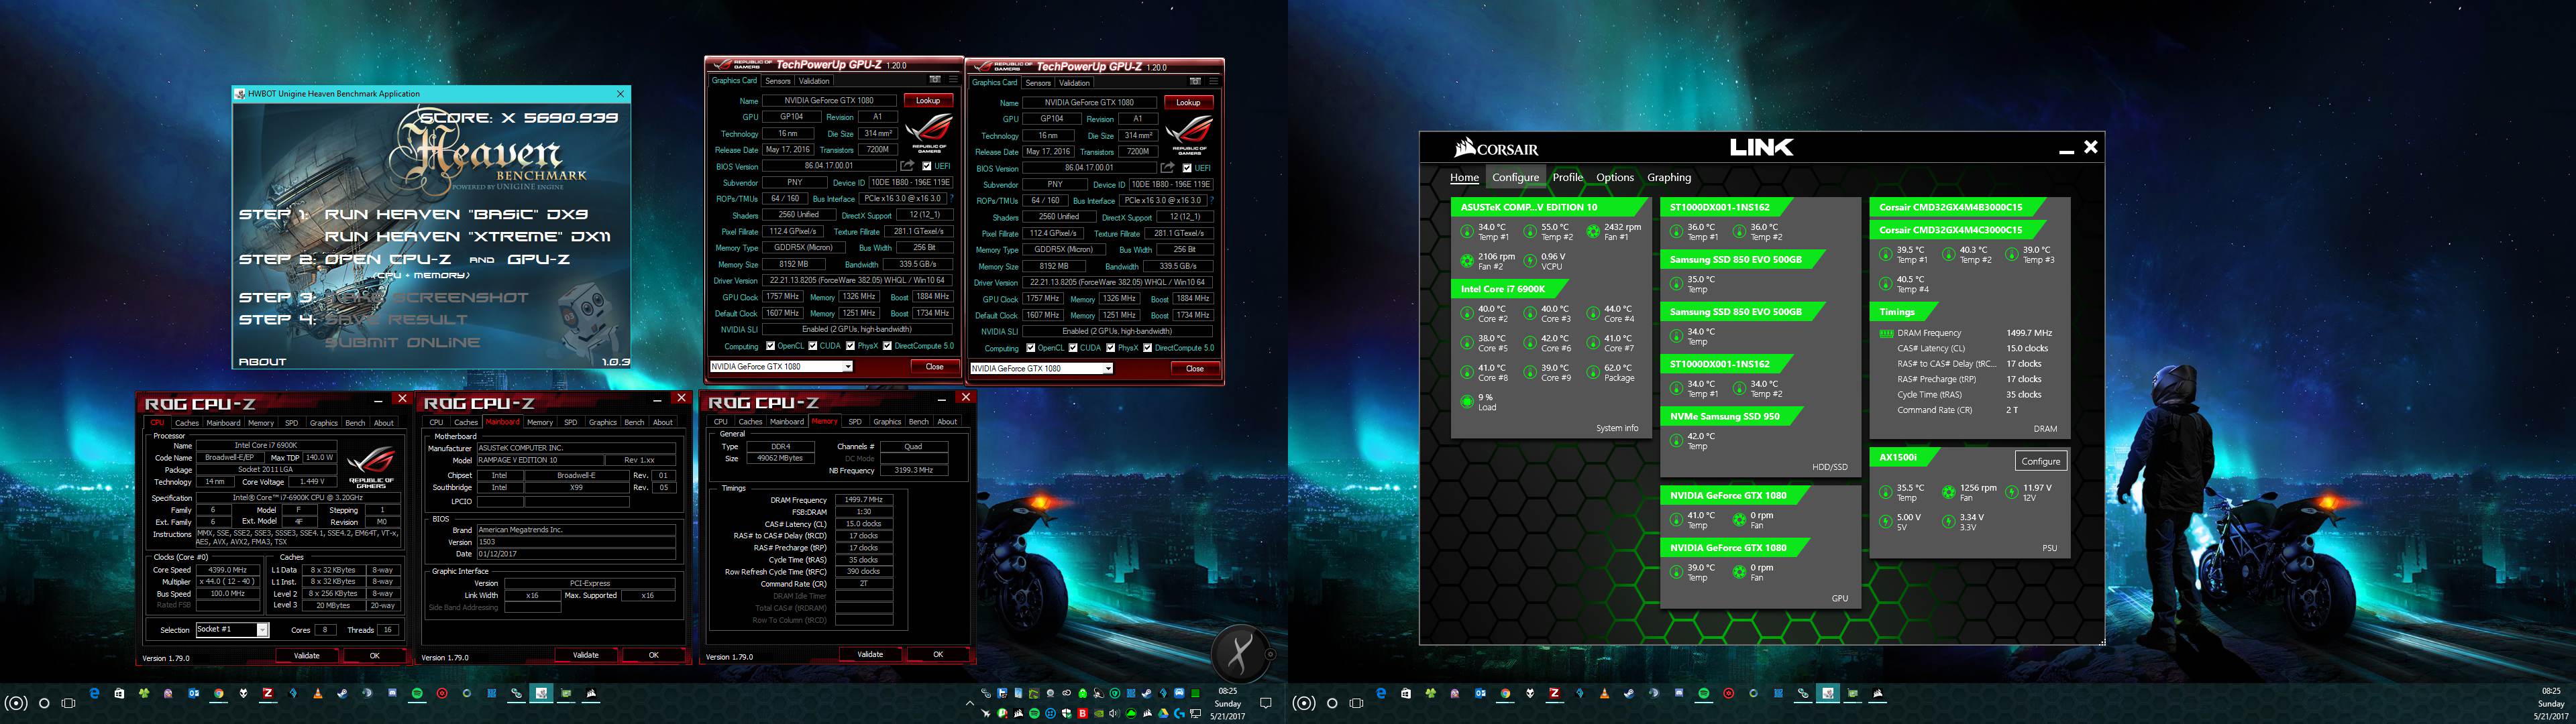Click RUN HEAVEN "BASIC" DX9 in Heaven app
This screenshot has width=2576, height=724.
tap(456, 214)
